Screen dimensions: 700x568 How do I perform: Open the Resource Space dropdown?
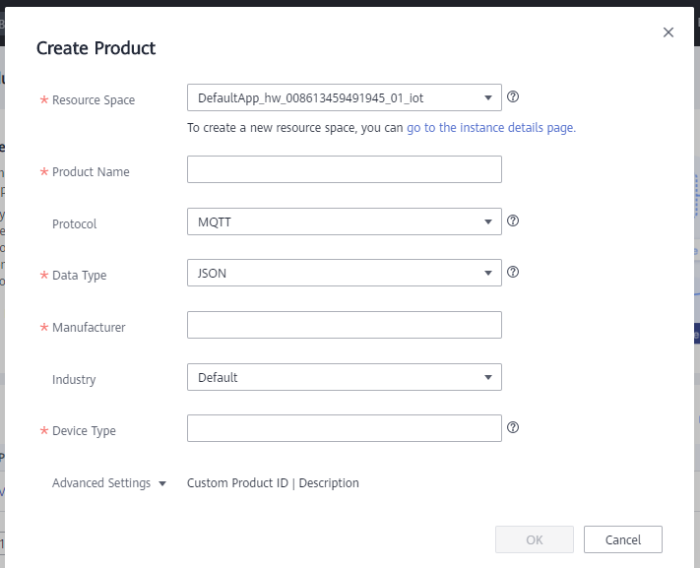343,98
